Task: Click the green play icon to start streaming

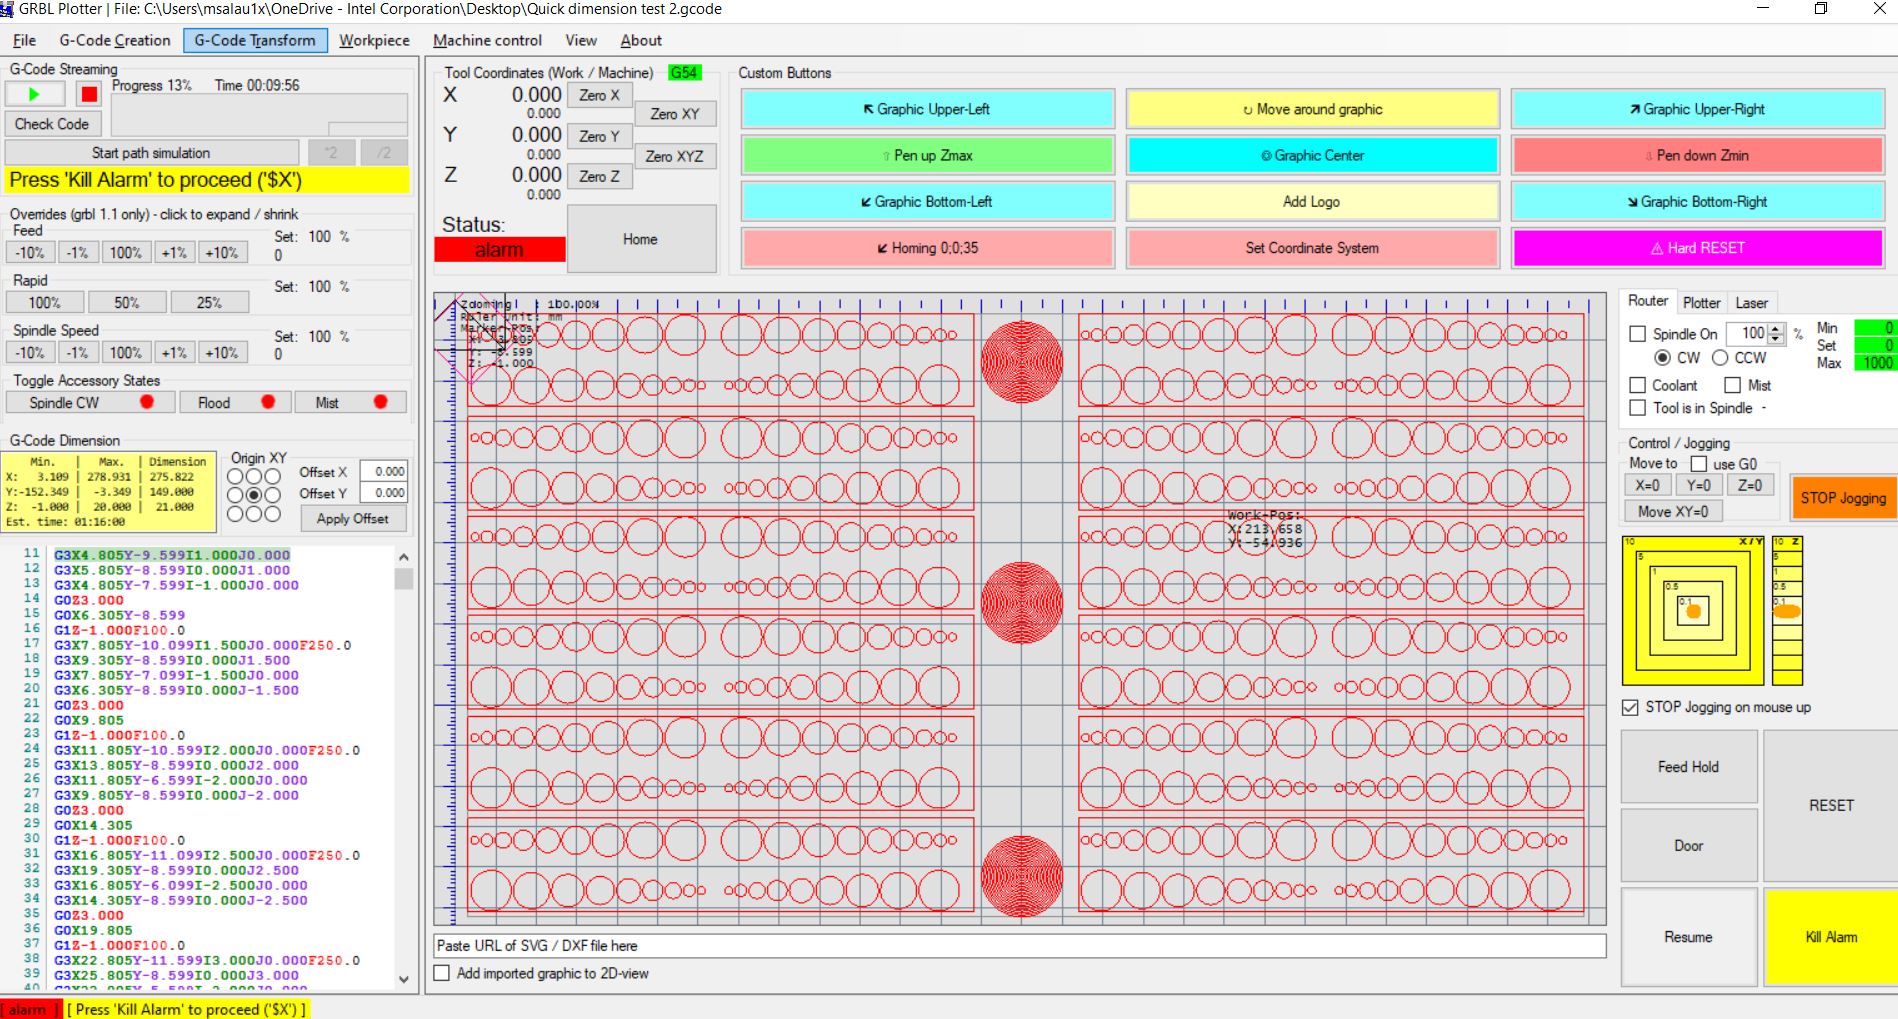Action: 33,93
